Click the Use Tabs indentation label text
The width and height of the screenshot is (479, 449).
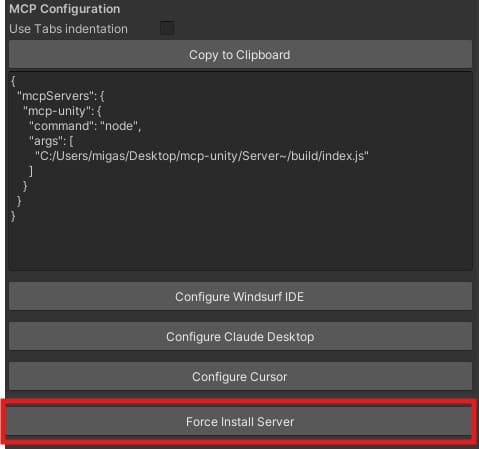point(68,29)
